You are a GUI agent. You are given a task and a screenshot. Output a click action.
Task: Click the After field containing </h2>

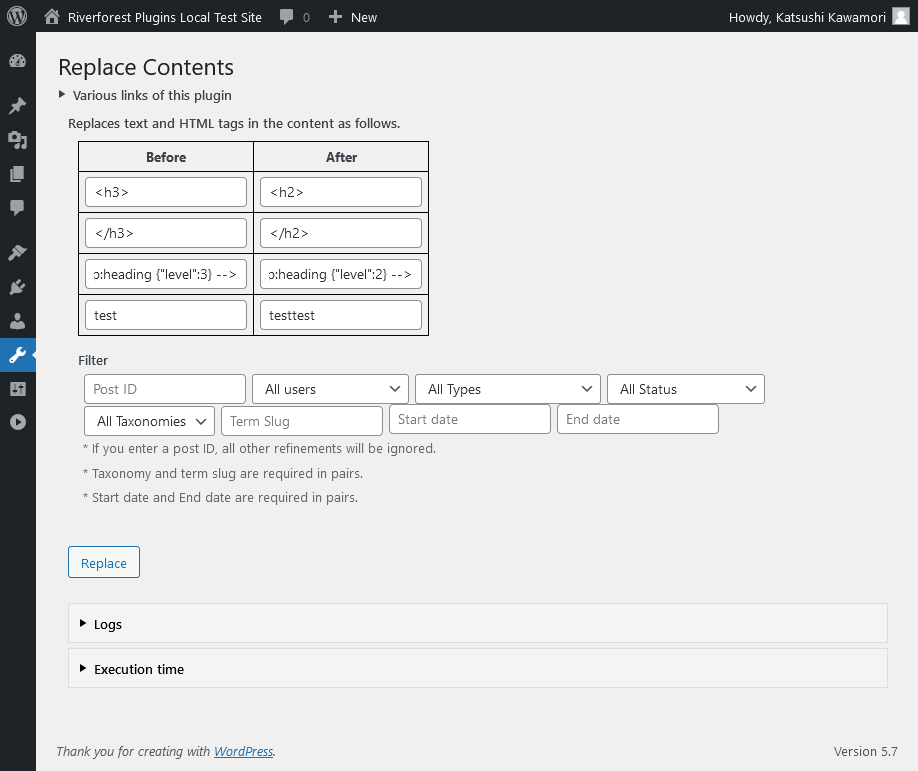(341, 233)
